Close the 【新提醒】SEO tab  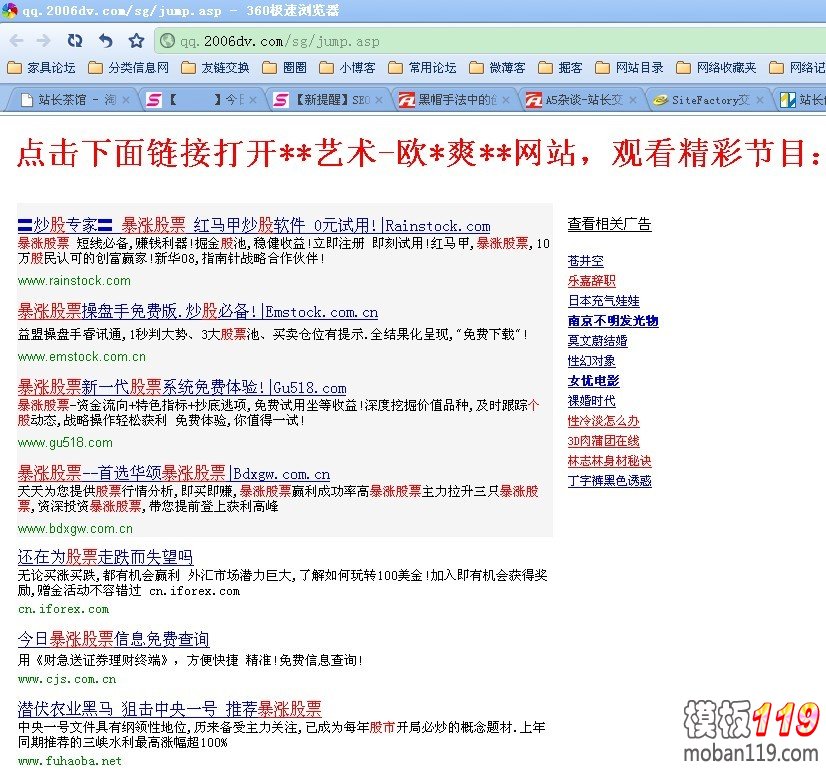[x=379, y=100]
